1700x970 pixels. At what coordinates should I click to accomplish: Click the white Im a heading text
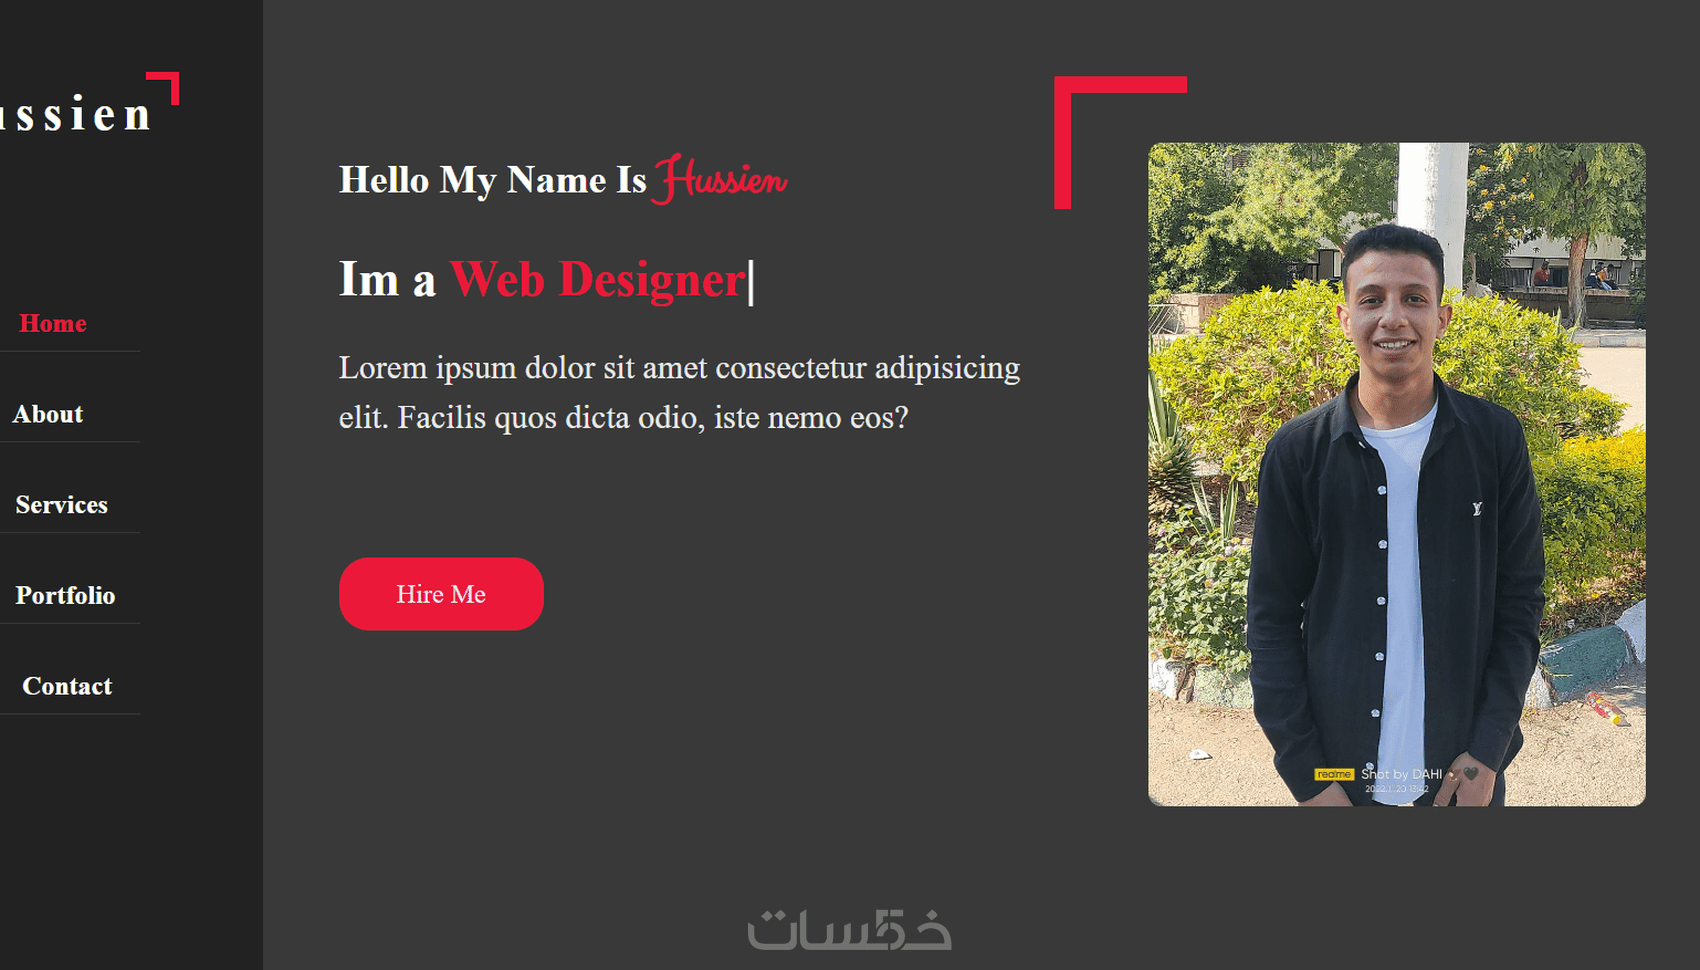[387, 279]
